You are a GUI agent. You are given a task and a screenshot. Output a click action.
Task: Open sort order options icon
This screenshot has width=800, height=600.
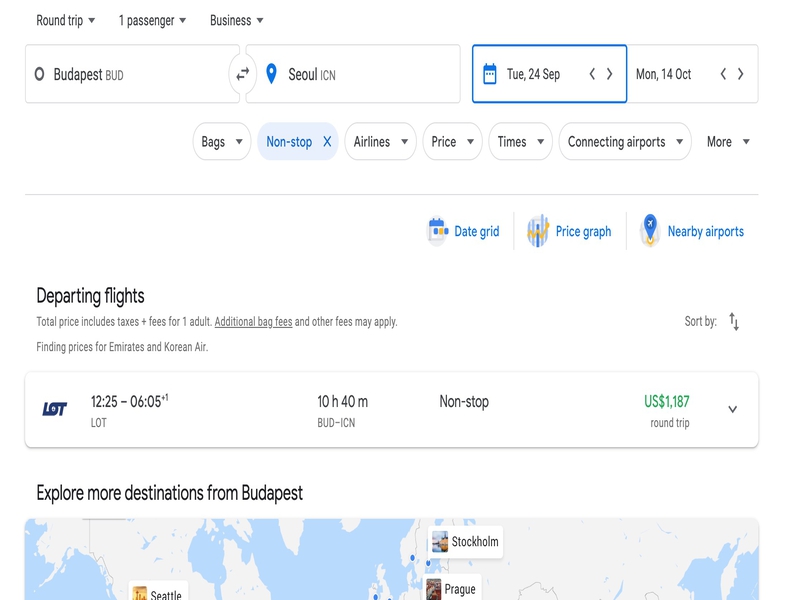tap(734, 321)
